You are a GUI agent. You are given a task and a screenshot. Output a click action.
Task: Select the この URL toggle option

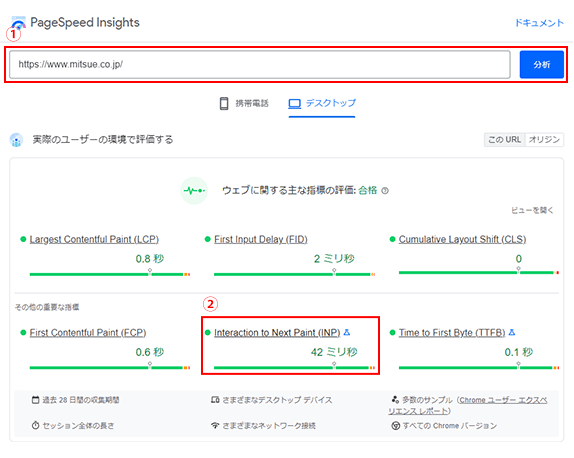coord(504,139)
